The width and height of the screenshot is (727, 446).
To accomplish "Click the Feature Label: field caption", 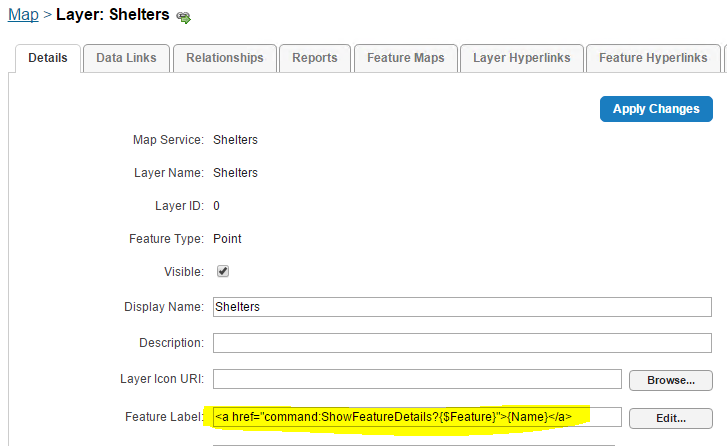I will tap(164, 417).
